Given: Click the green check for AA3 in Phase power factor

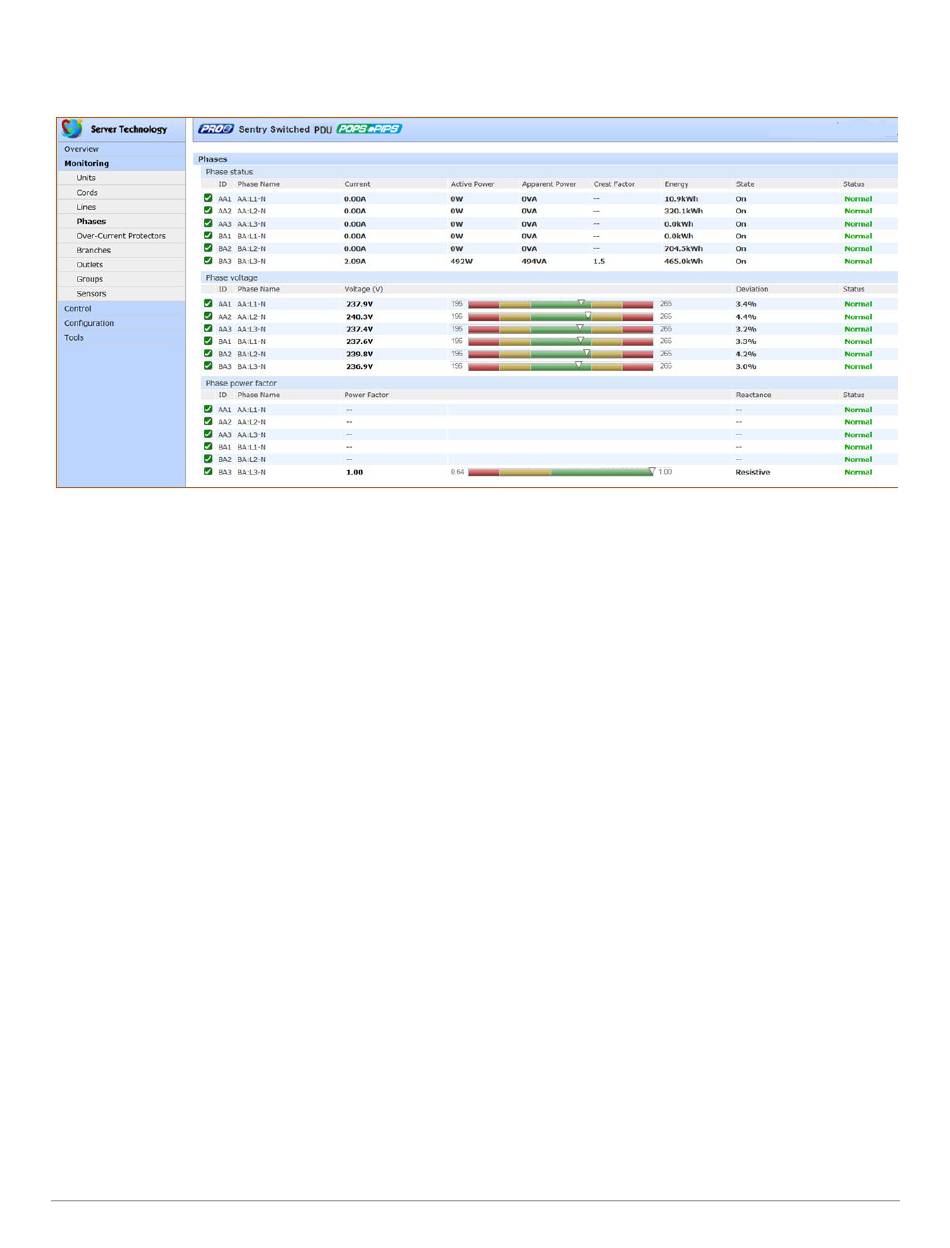Looking at the screenshot, I should tap(208, 434).
